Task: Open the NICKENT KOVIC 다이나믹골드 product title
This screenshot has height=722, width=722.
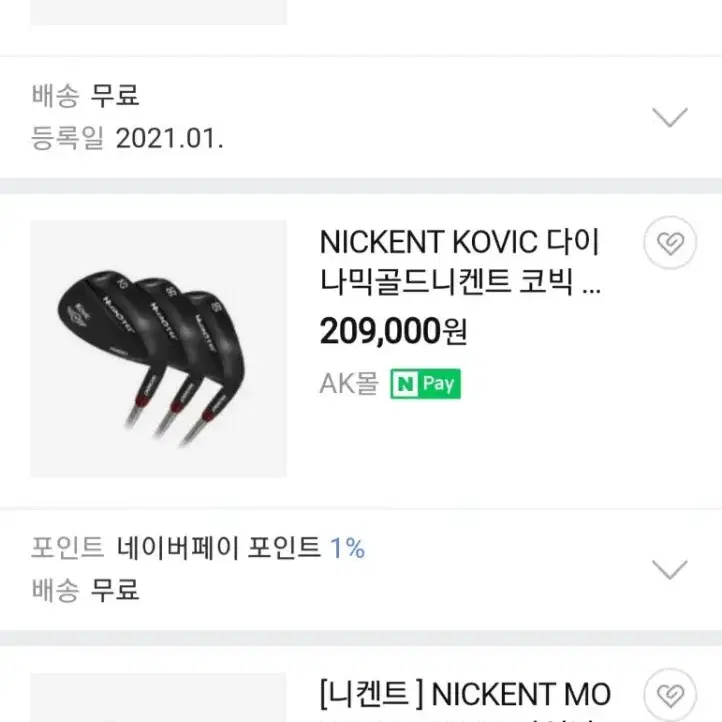Action: (460, 262)
